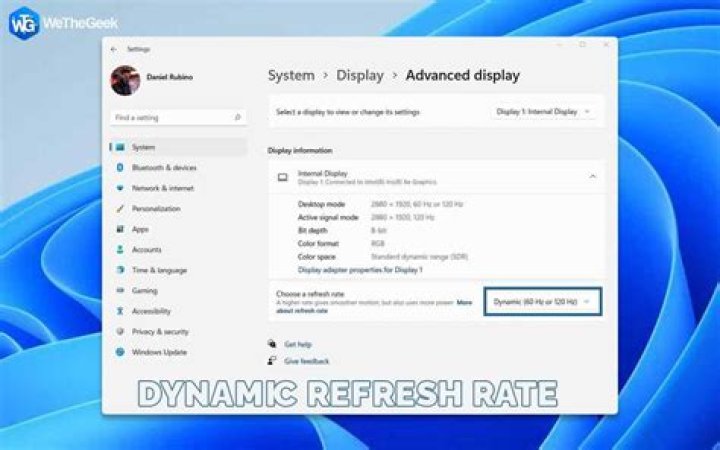Image resolution: width=720 pixels, height=450 pixels.
Task: Click the Internal Display monitor icon
Action: coord(283,177)
